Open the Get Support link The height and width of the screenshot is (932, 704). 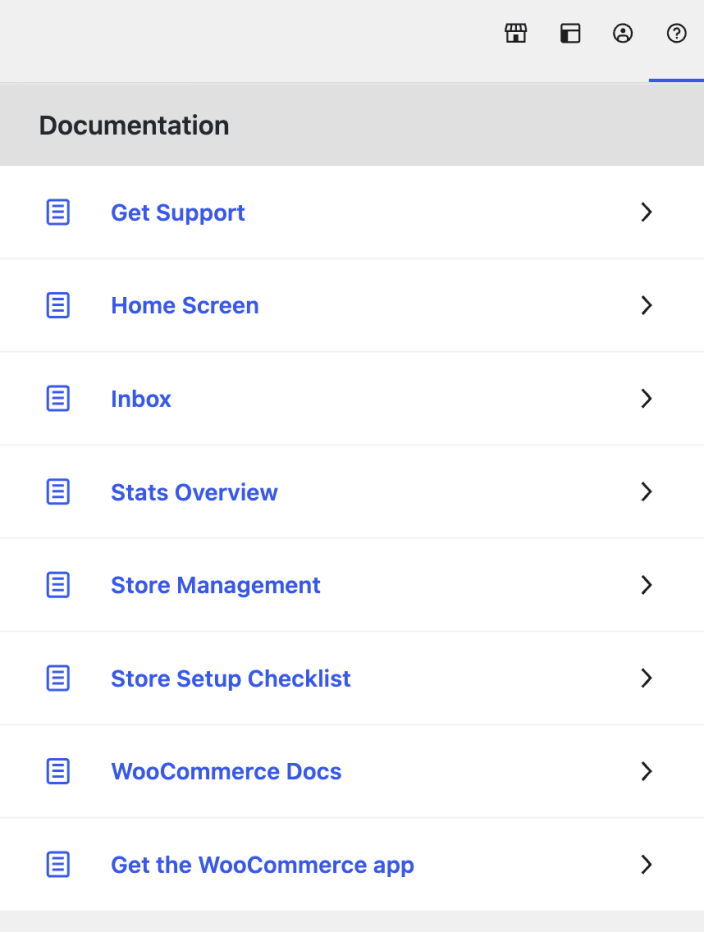coord(178,213)
